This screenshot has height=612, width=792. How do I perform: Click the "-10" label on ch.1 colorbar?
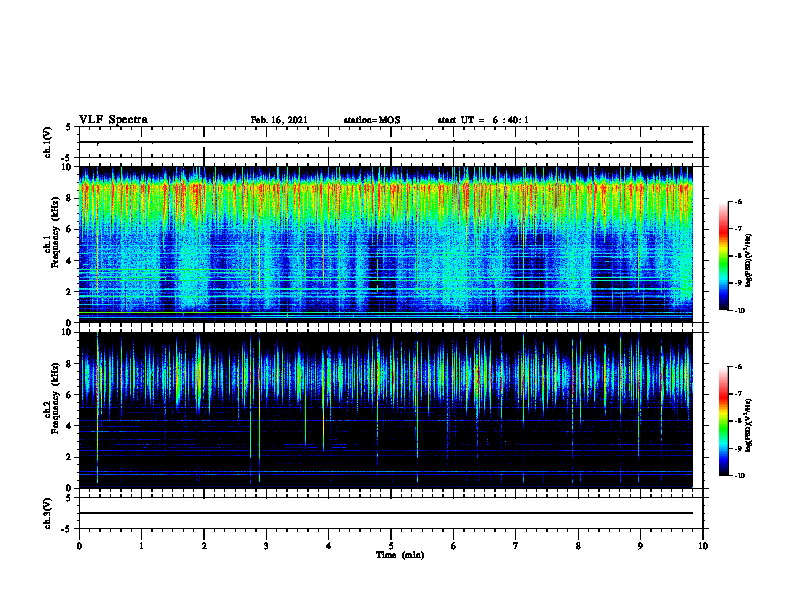tap(740, 311)
